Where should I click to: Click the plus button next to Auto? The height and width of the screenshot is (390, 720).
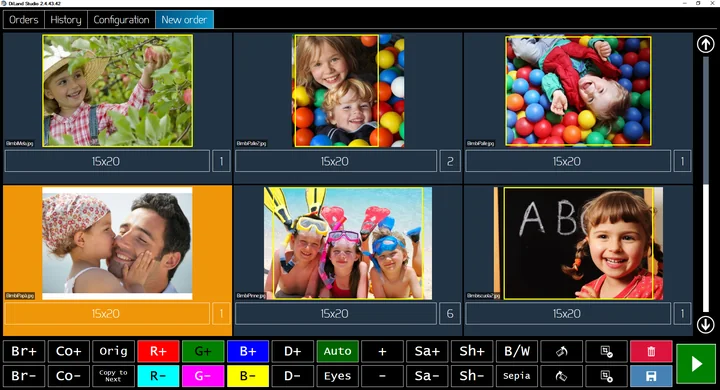[382, 351]
